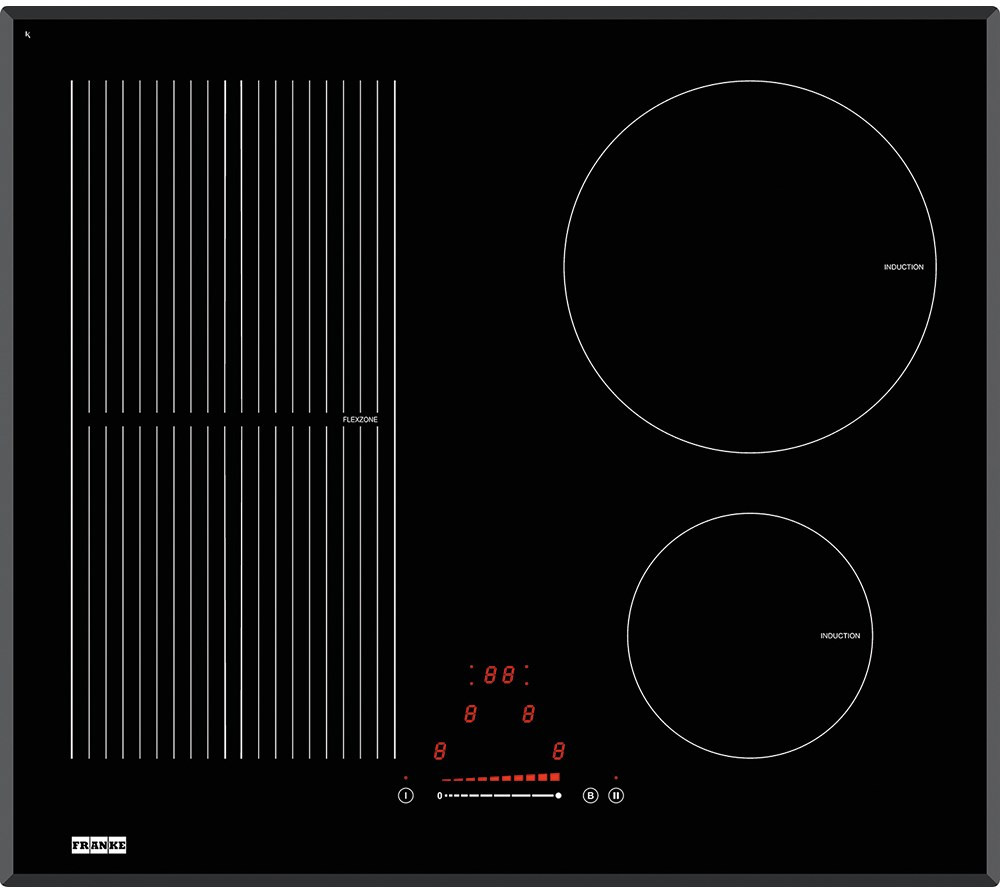Tap the B booster button
This screenshot has width=1000, height=889.
point(590,796)
